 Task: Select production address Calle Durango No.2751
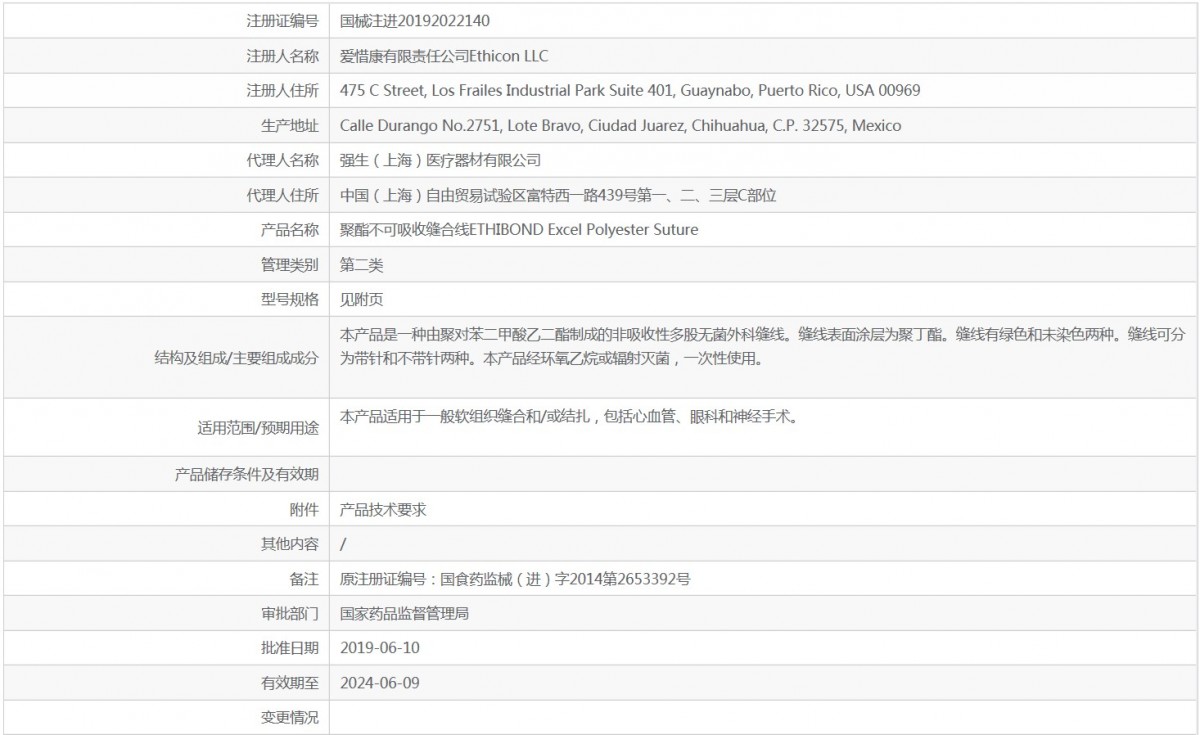[x=620, y=125]
